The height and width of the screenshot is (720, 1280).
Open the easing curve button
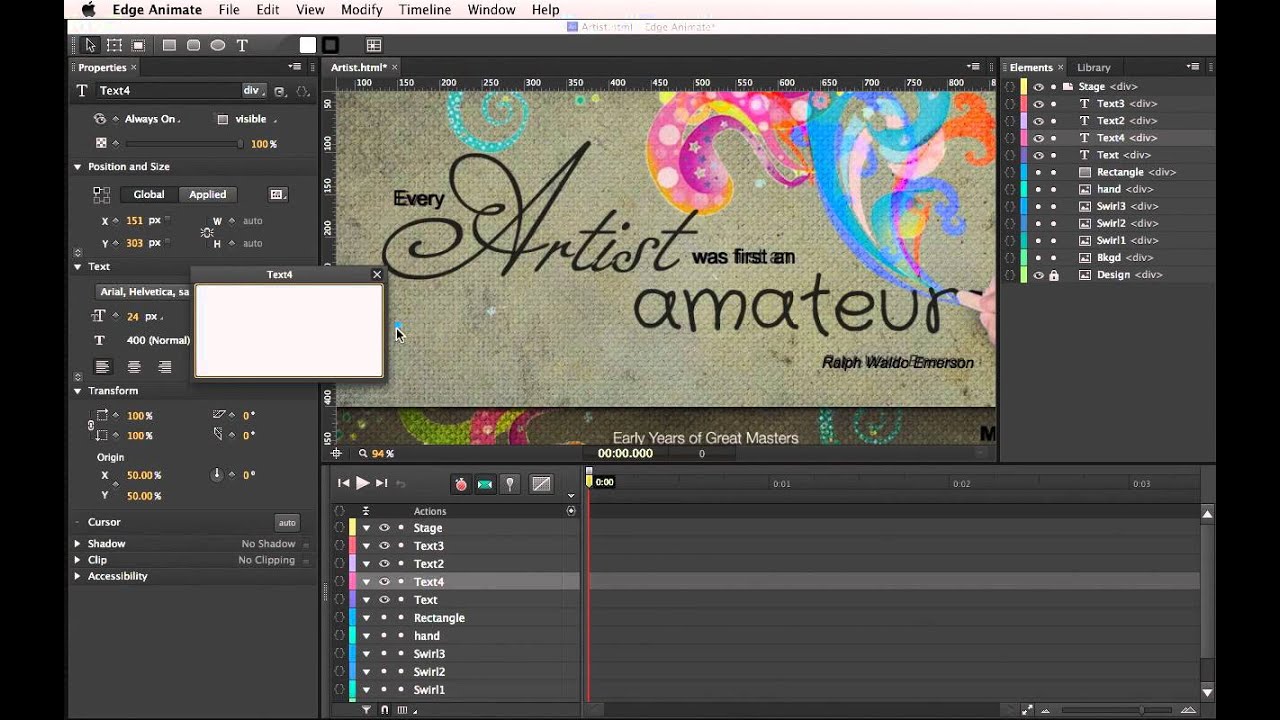coord(541,484)
